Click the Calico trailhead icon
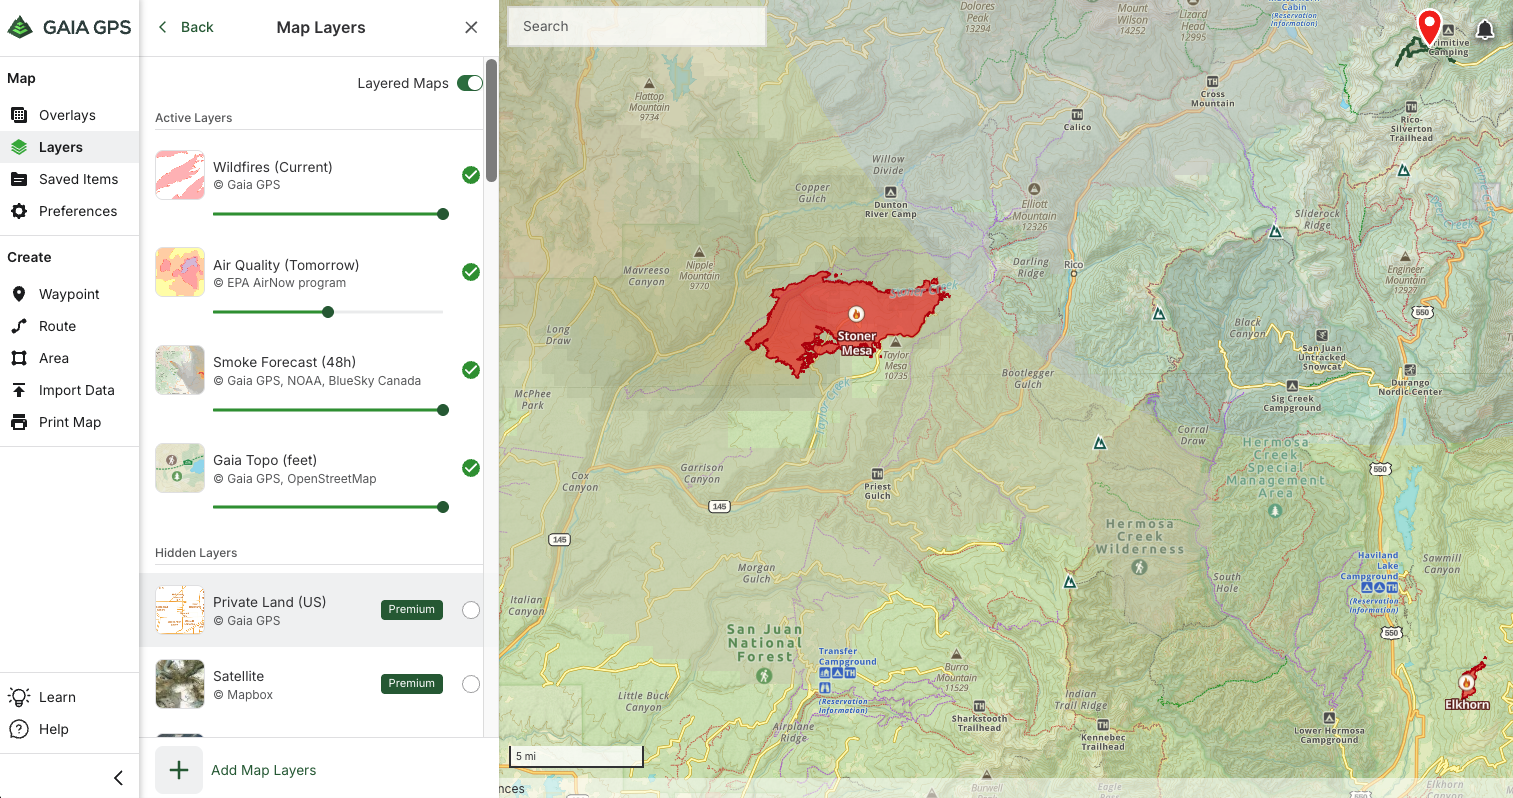Viewport: 1513px width, 798px height. pos(1077,115)
